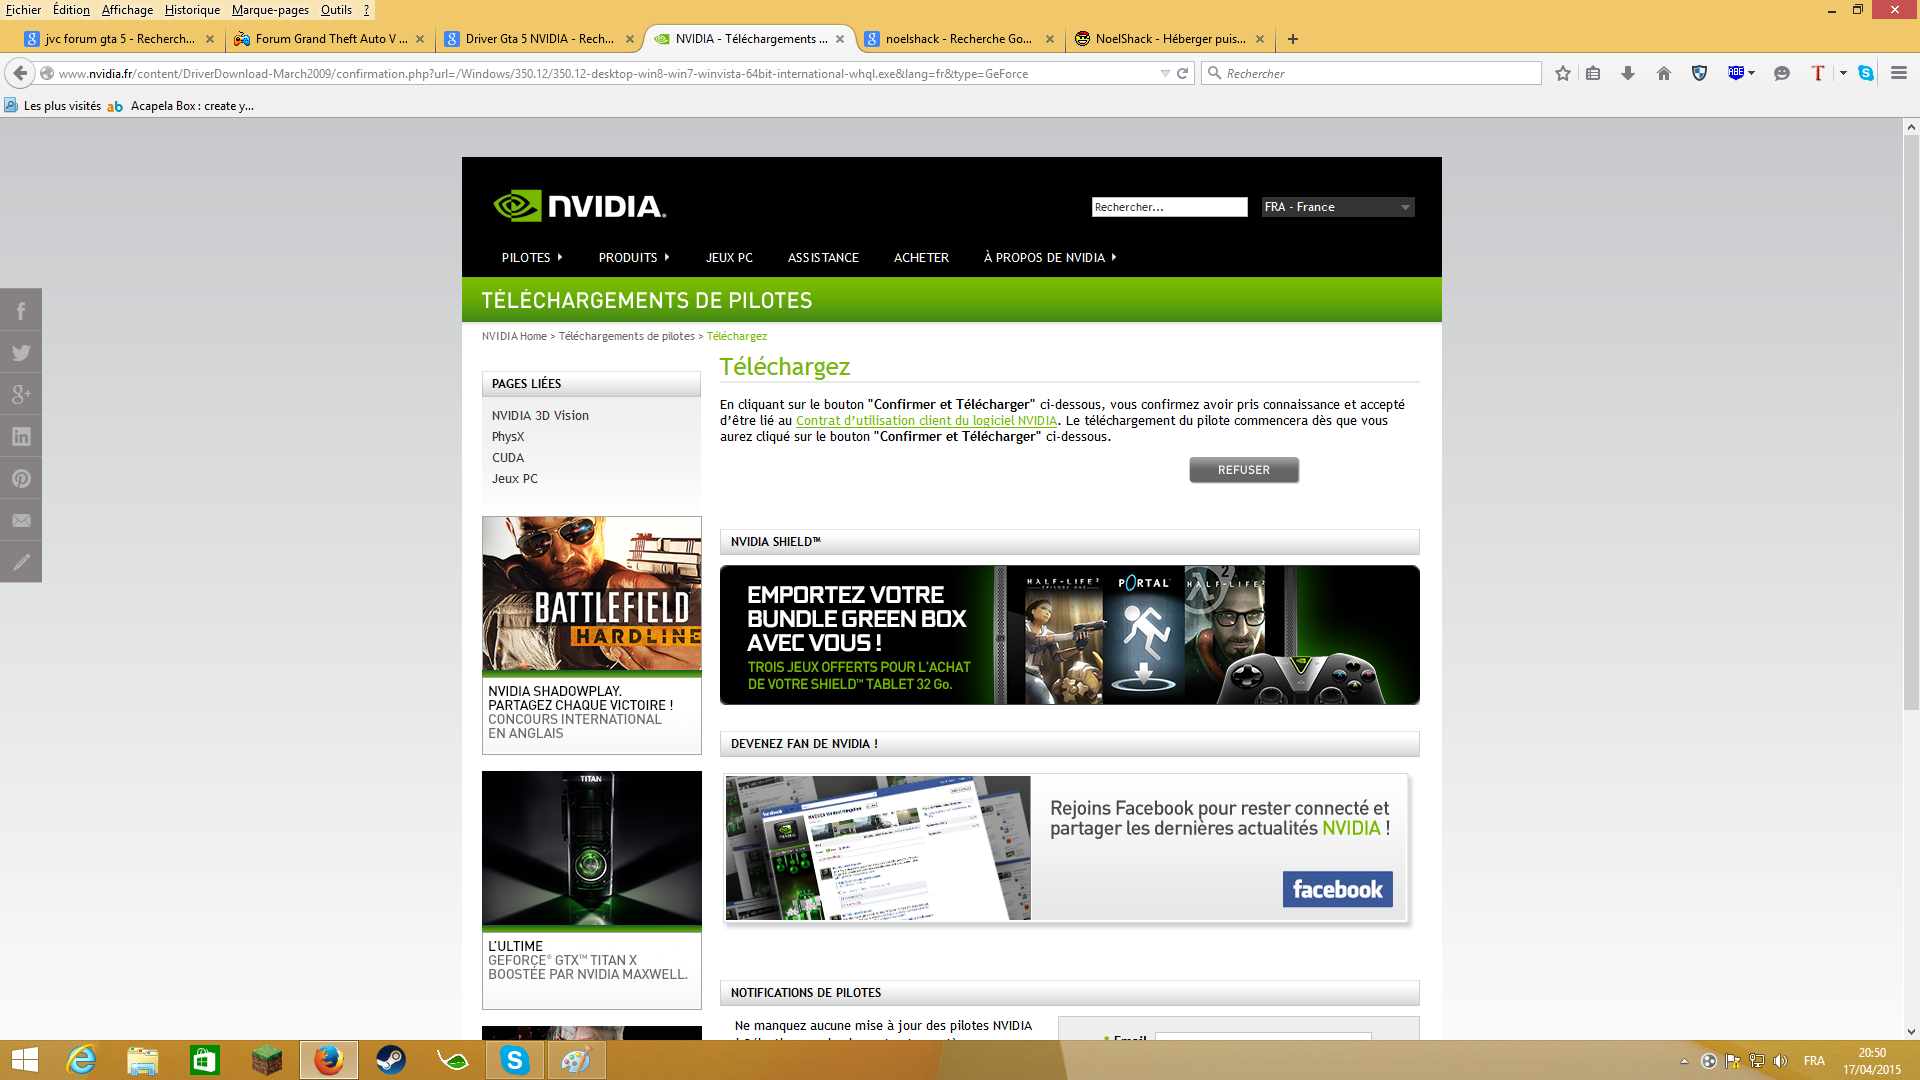
Task: Click the facebook button in fan banner
Action: pos(1337,889)
